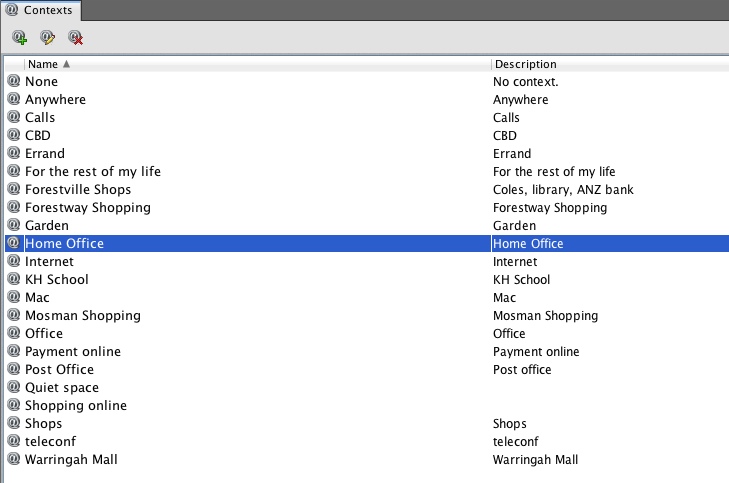This screenshot has width=729, height=483.
Task: Click the @ icon beside Calls
Action: (14, 118)
